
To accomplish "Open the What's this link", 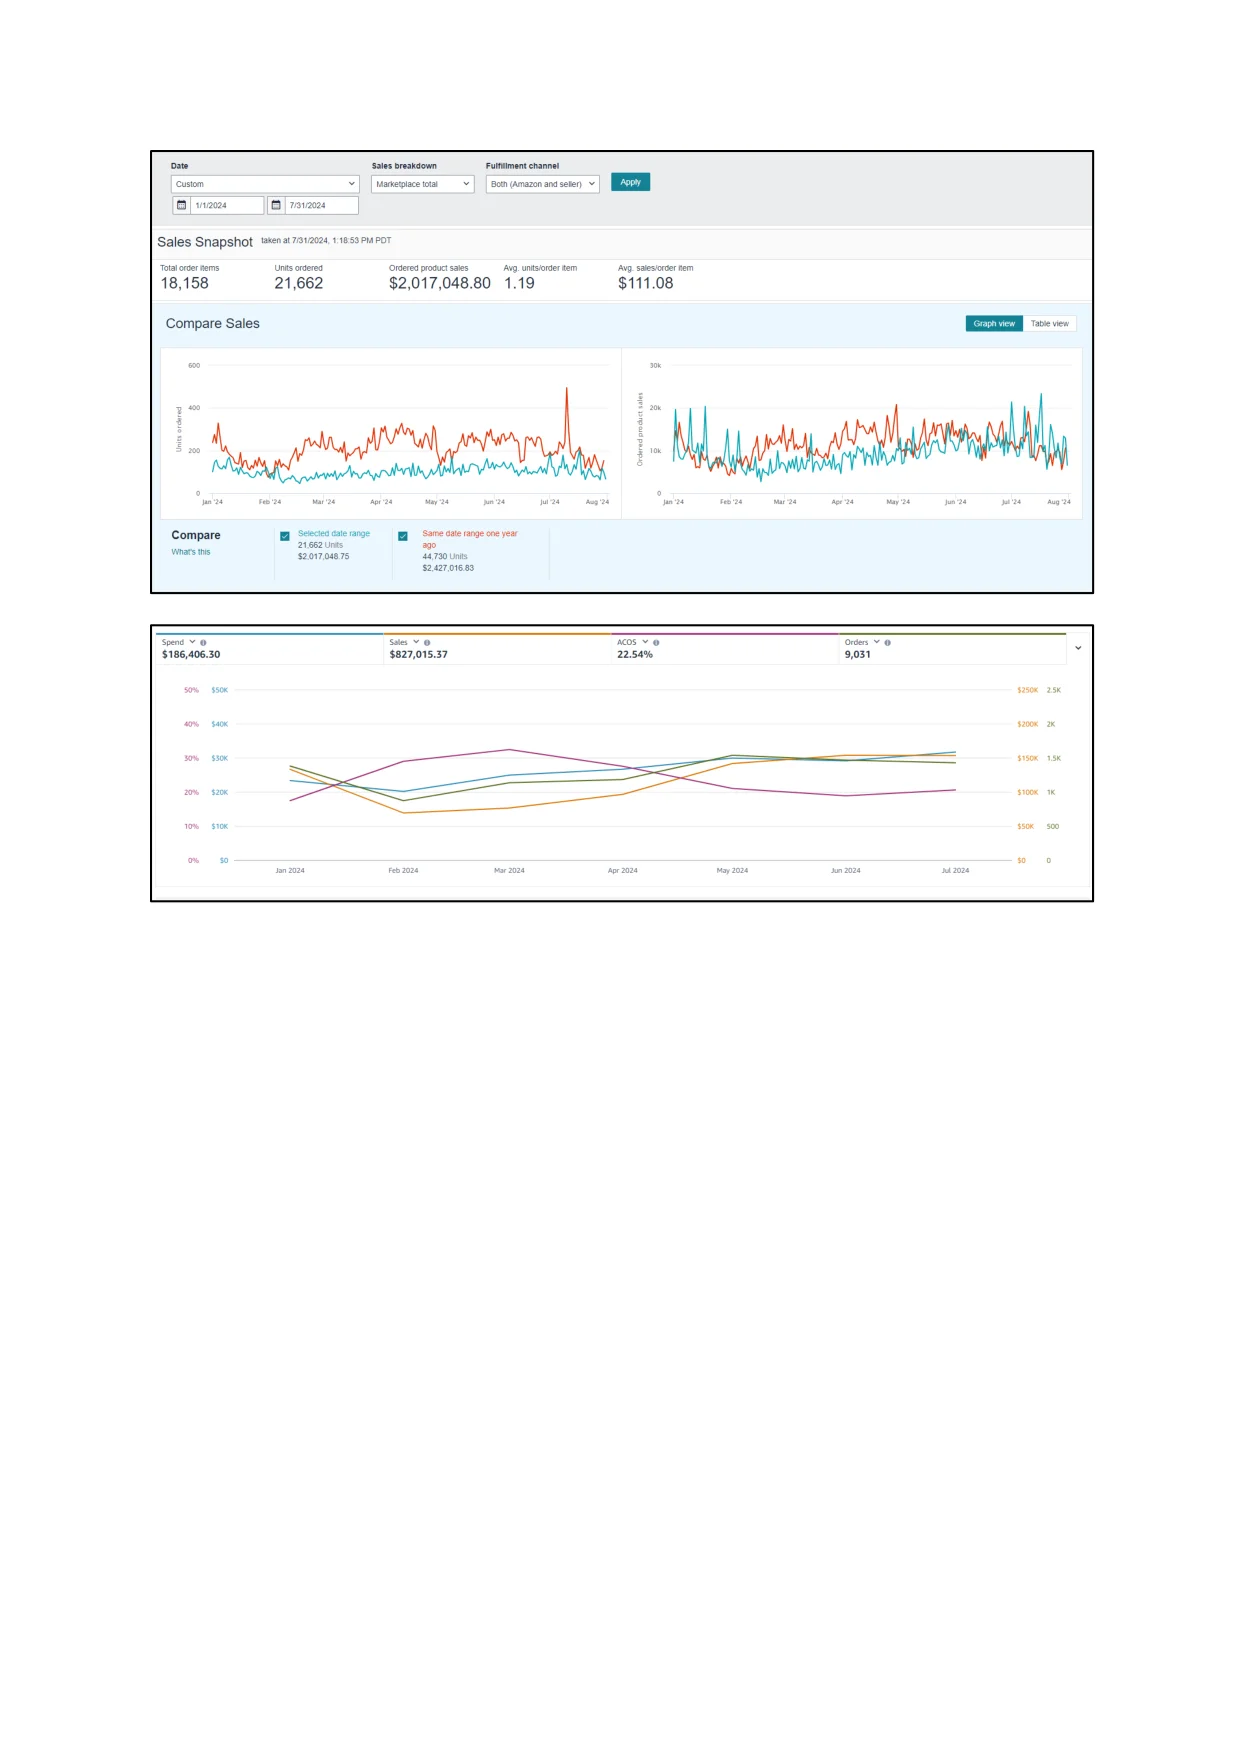I will coord(191,552).
